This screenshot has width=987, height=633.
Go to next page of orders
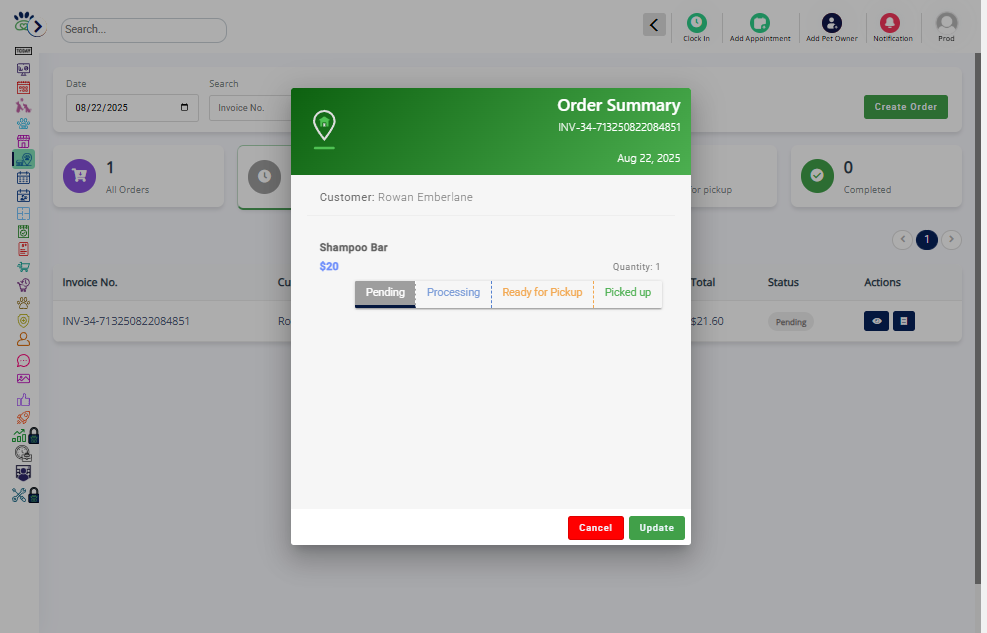951,239
